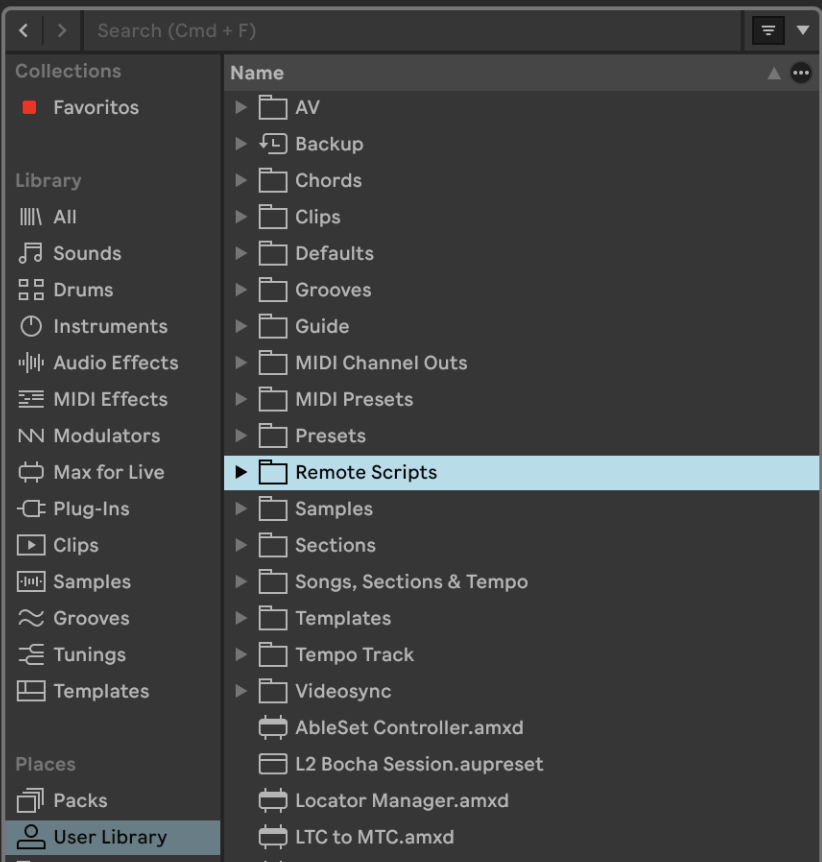The image size is (822, 862).
Task: Expand the MIDI Channel Outs folder
Action: (241, 363)
